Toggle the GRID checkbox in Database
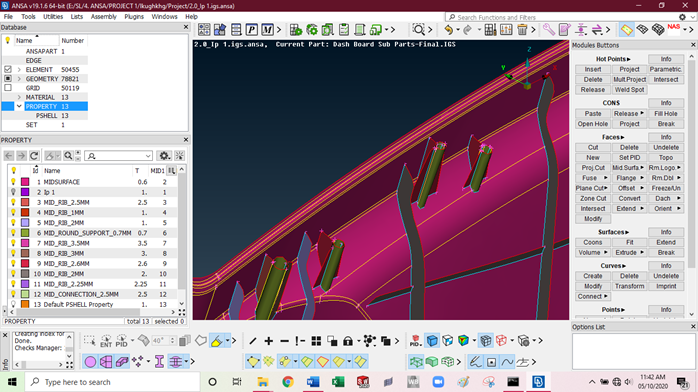Viewport: 698px width, 392px height. (8, 88)
